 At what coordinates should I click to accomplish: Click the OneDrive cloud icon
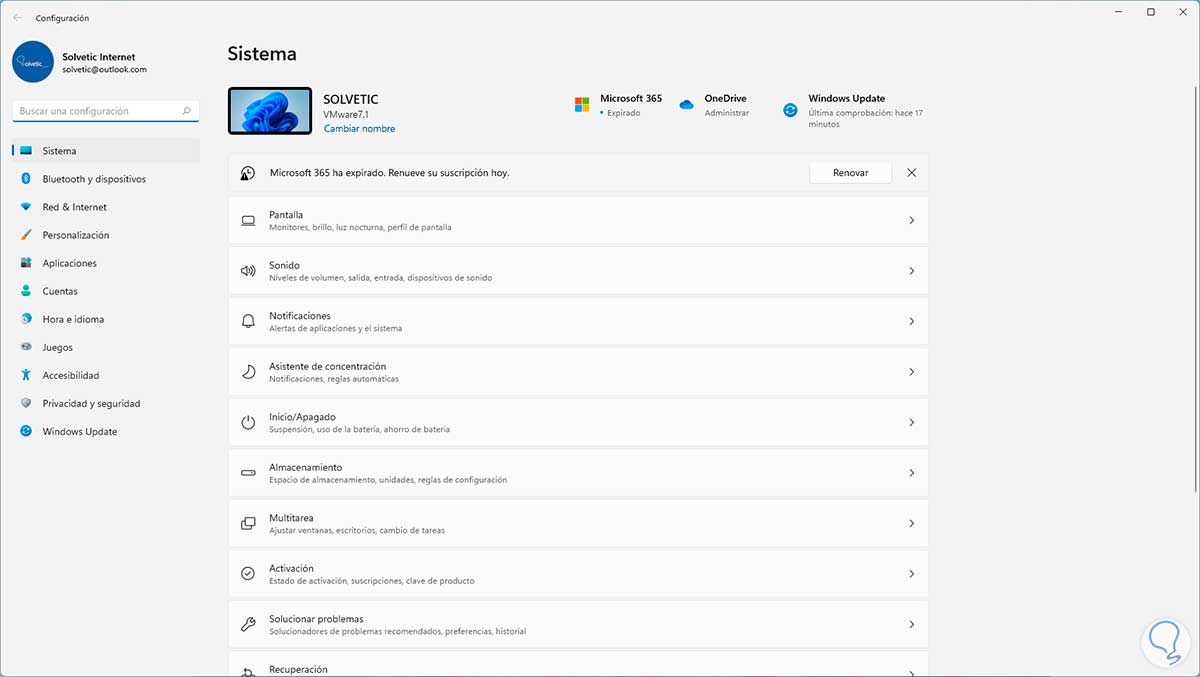pos(686,105)
